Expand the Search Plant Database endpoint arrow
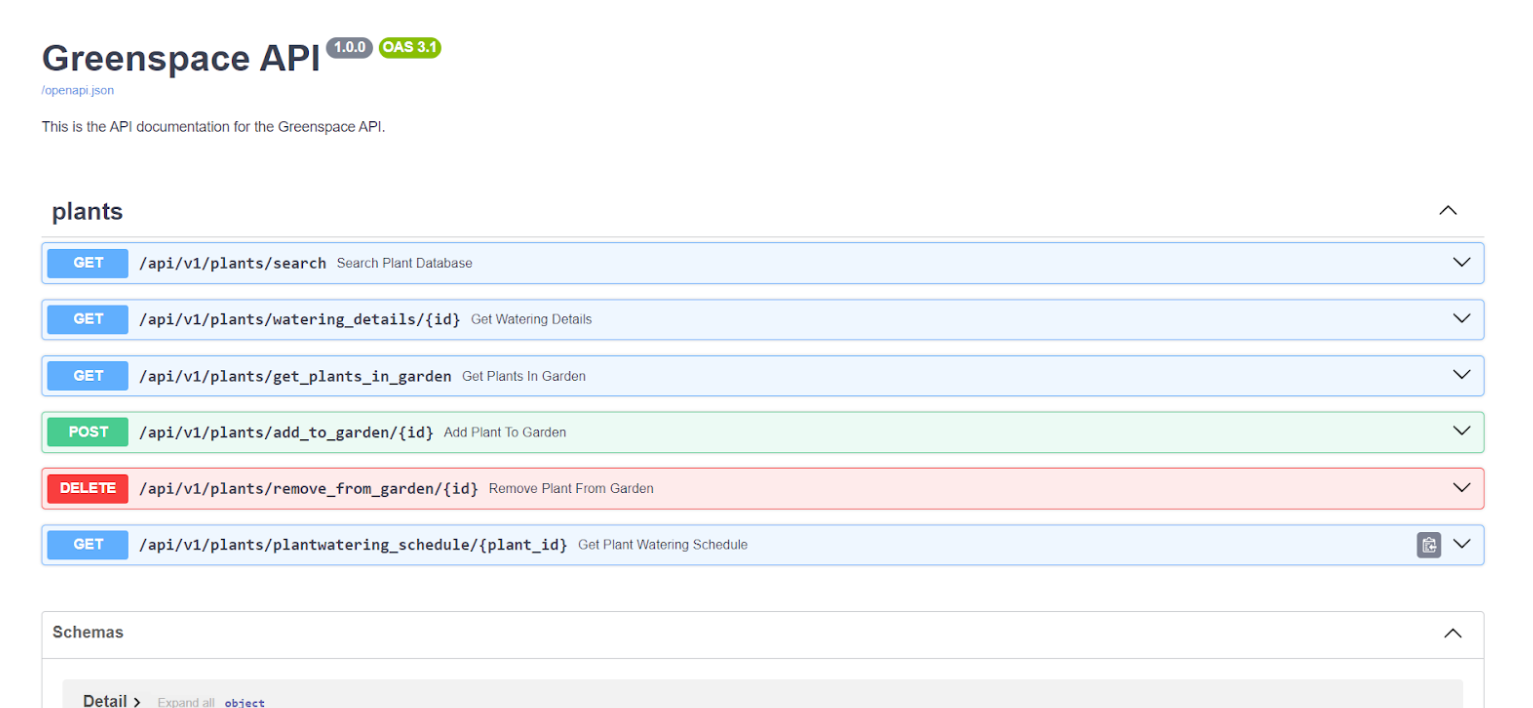 coord(1461,263)
